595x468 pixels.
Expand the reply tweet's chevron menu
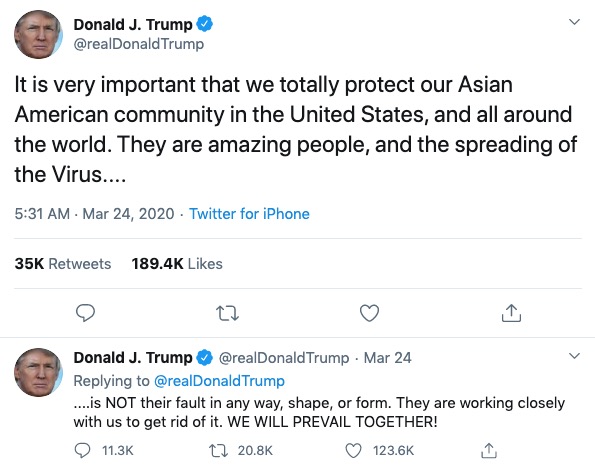pyautogui.click(x=575, y=356)
